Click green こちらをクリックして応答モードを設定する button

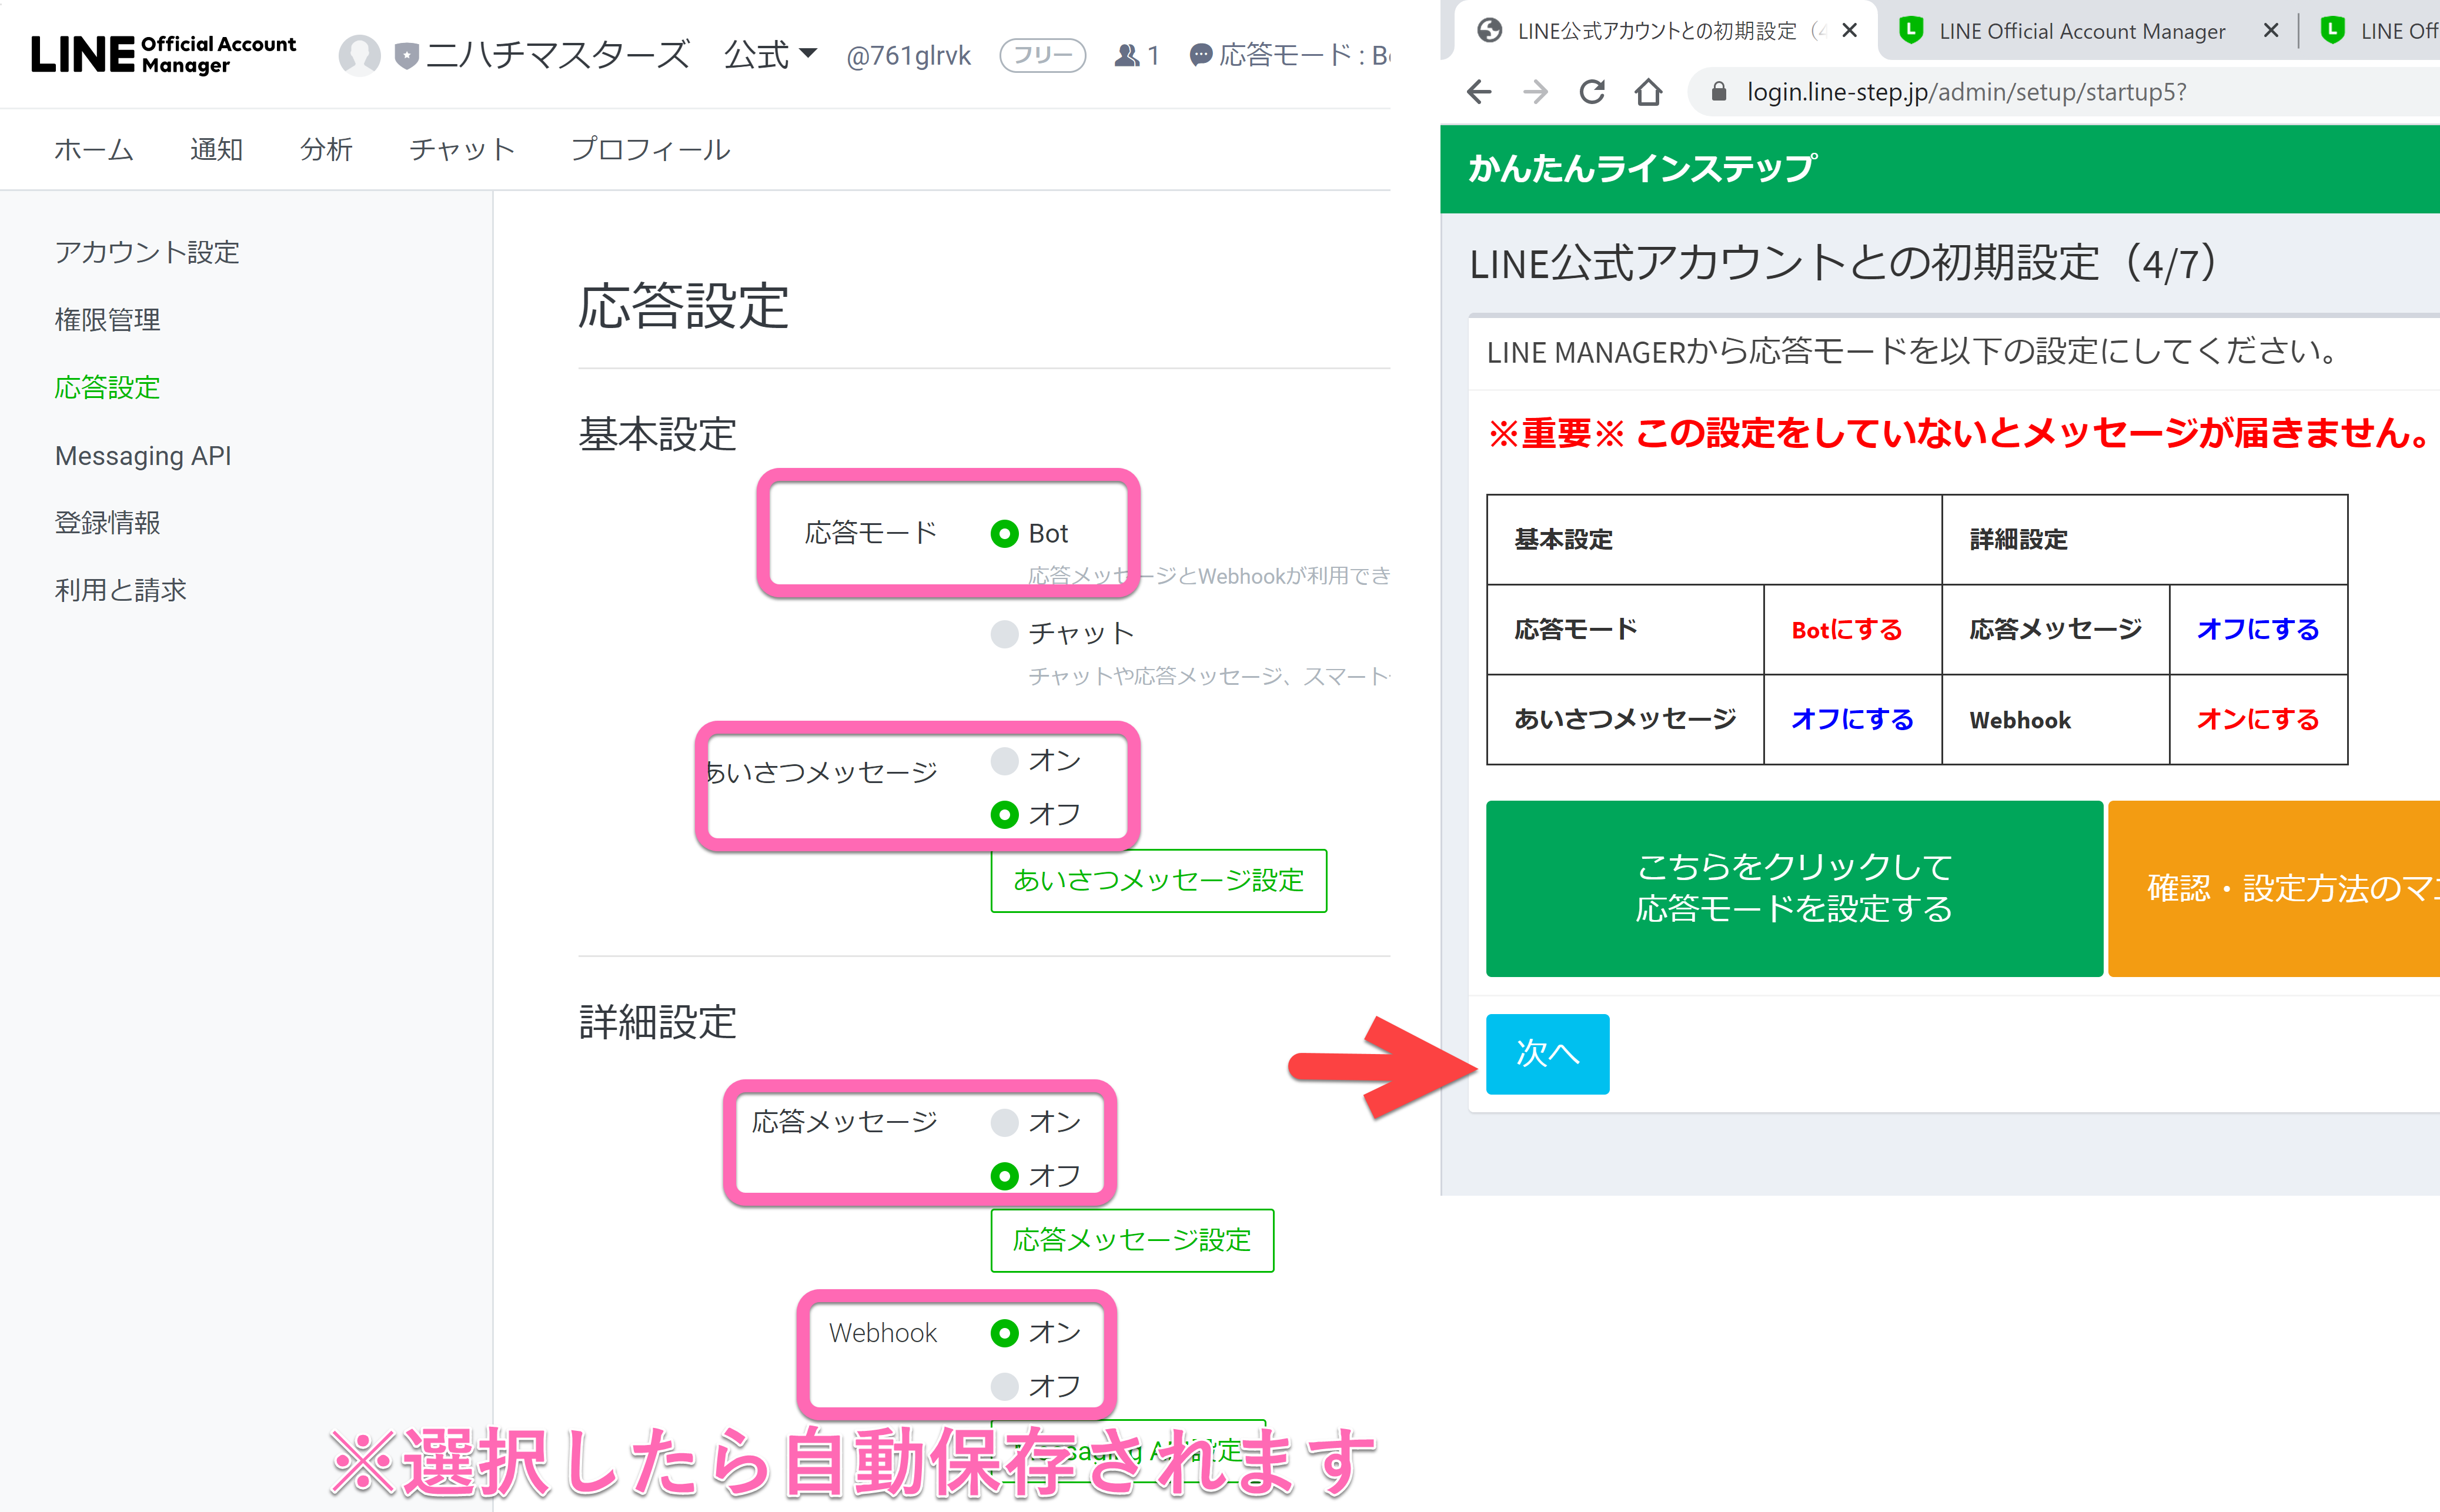pos(1793,888)
